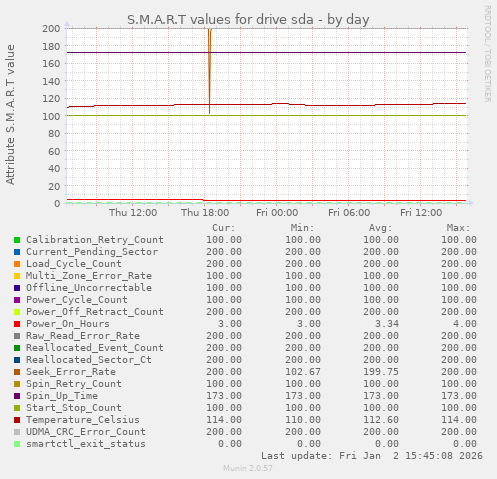Click Seek_Error_Rate minimum value 102.67
Image resolution: width=497 pixels, height=479 pixels.
[303, 372]
